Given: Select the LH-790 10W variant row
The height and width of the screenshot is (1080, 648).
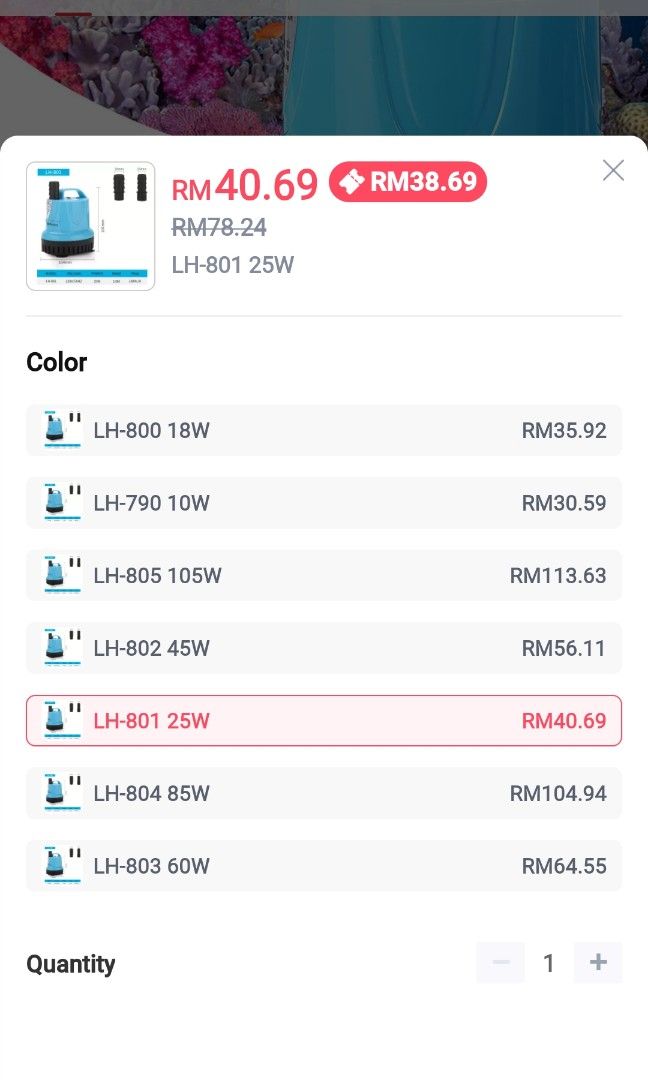Looking at the screenshot, I should tap(324, 502).
